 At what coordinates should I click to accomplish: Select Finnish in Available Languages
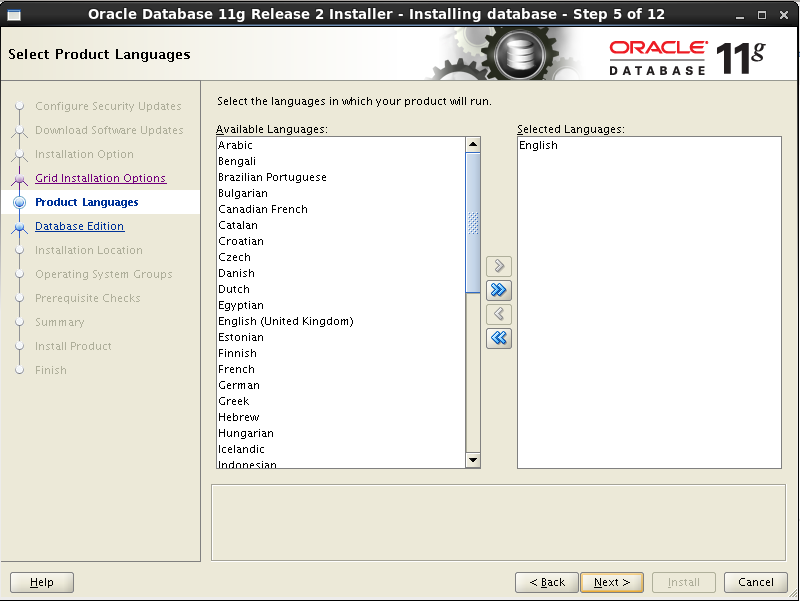(341, 353)
